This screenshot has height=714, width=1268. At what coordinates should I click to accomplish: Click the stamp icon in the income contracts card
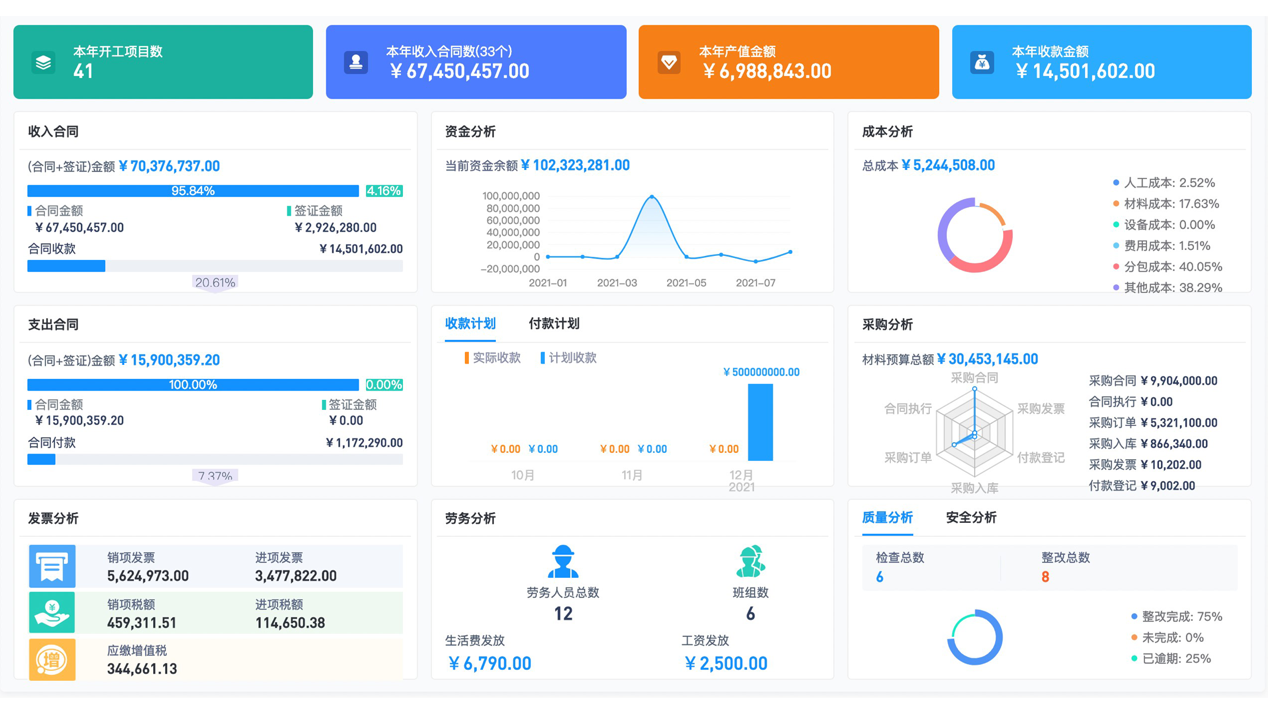click(x=356, y=62)
